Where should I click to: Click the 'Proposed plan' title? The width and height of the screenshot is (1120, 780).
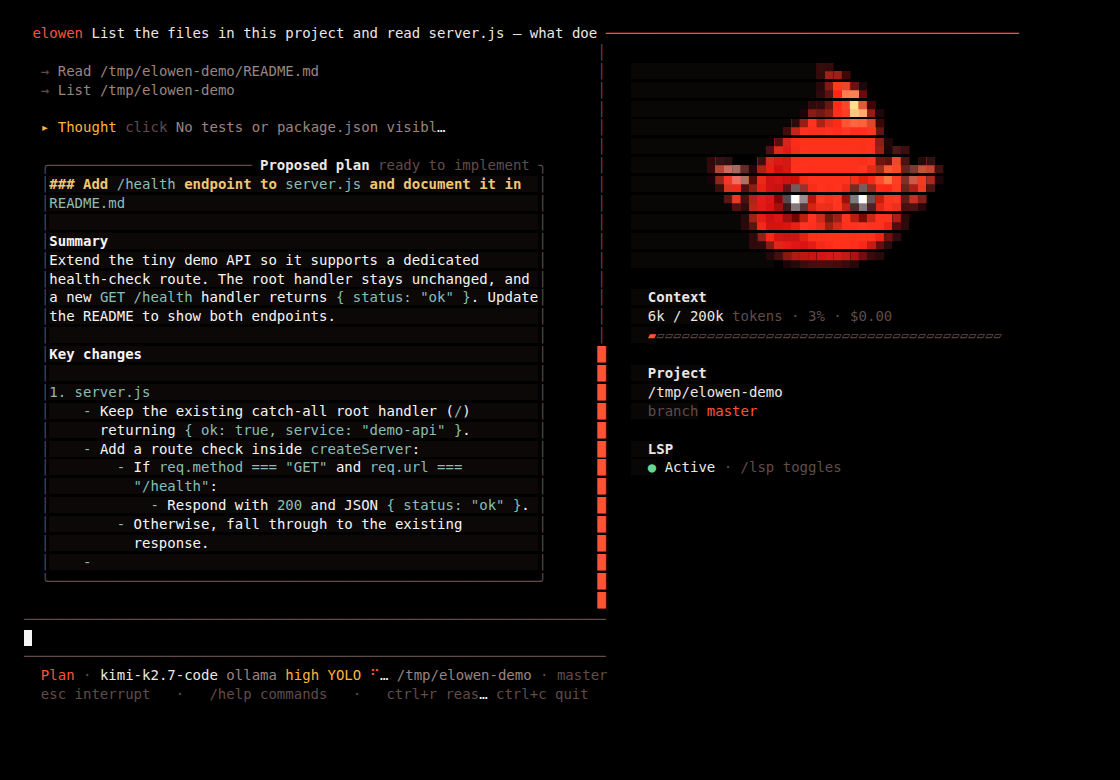[314, 165]
